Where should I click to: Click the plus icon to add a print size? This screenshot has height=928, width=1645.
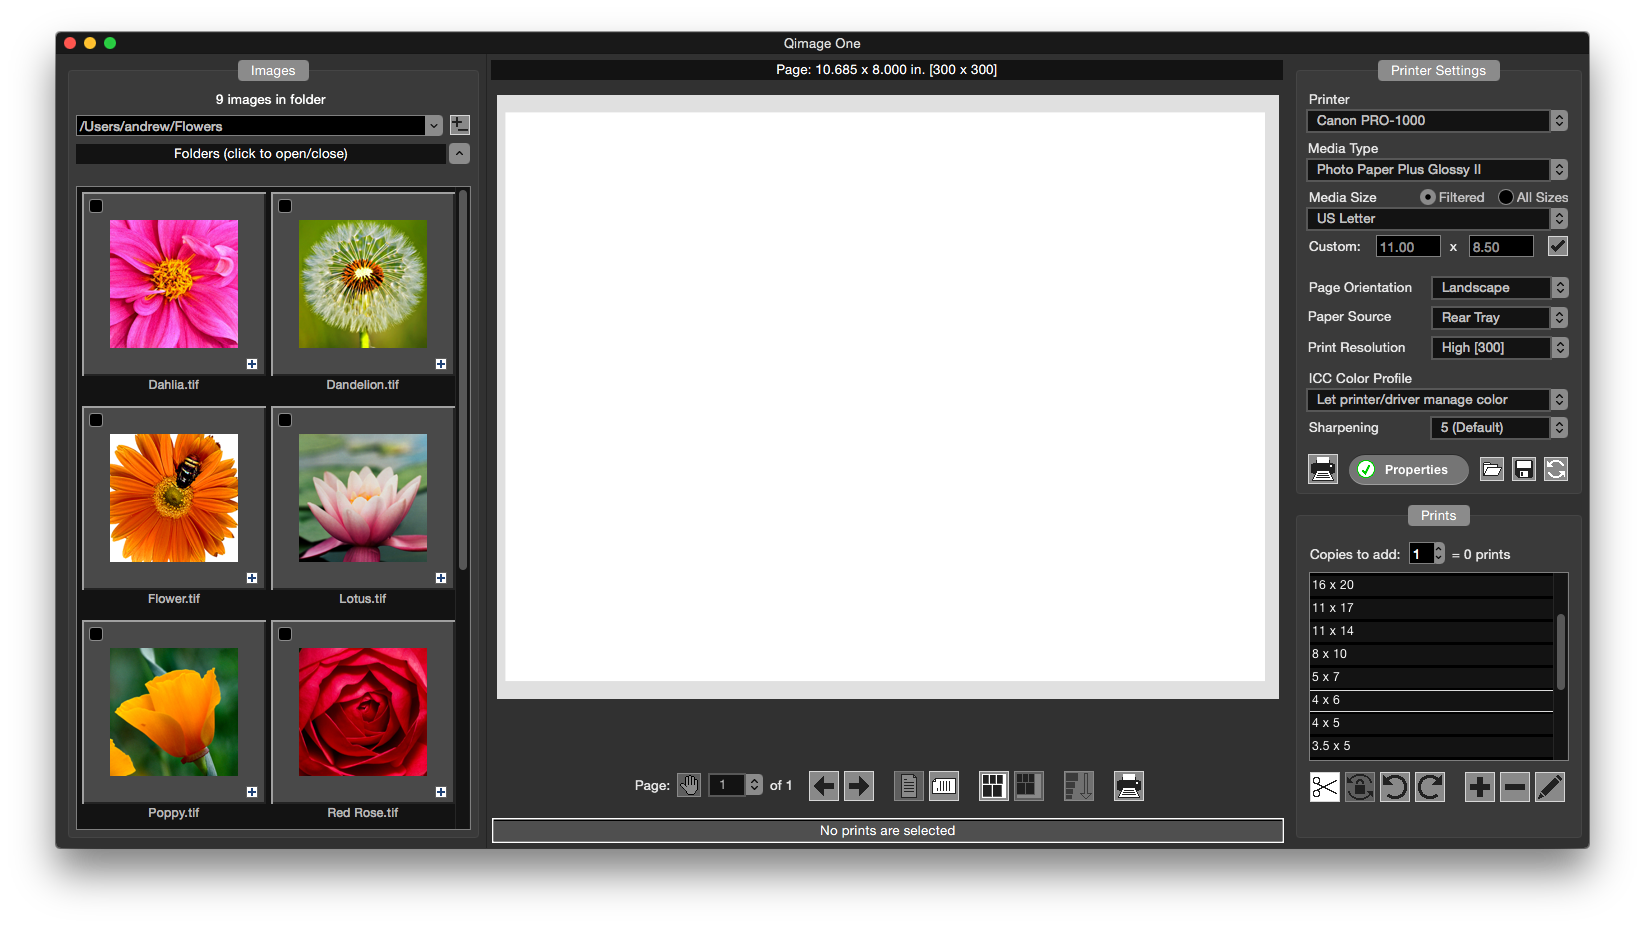1479,787
